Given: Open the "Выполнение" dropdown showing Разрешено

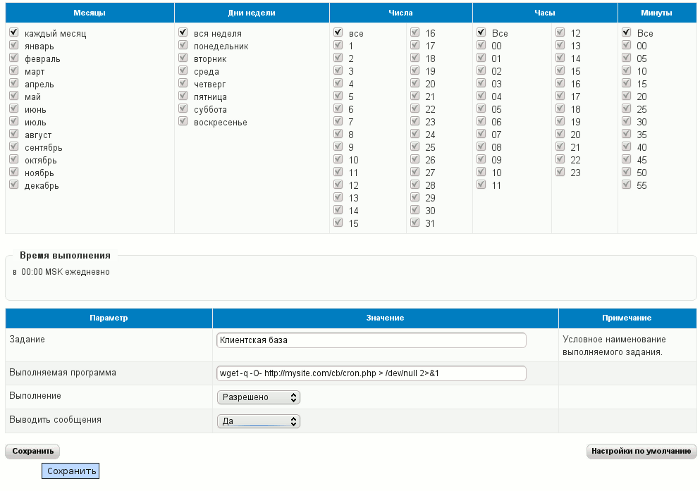Looking at the screenshot, I should pos(259,397).
